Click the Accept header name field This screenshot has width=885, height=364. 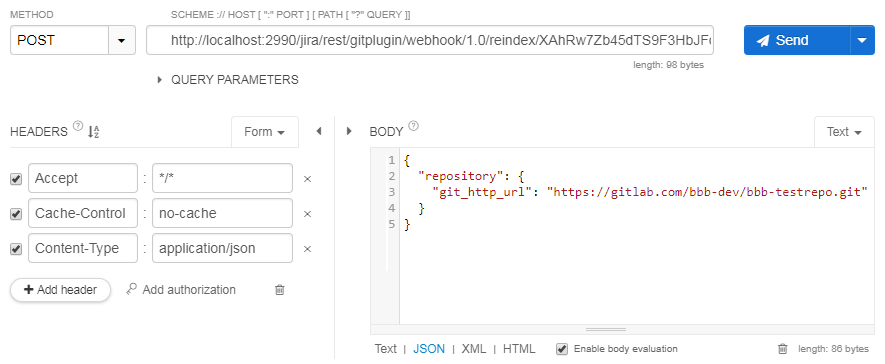[83, 178]
